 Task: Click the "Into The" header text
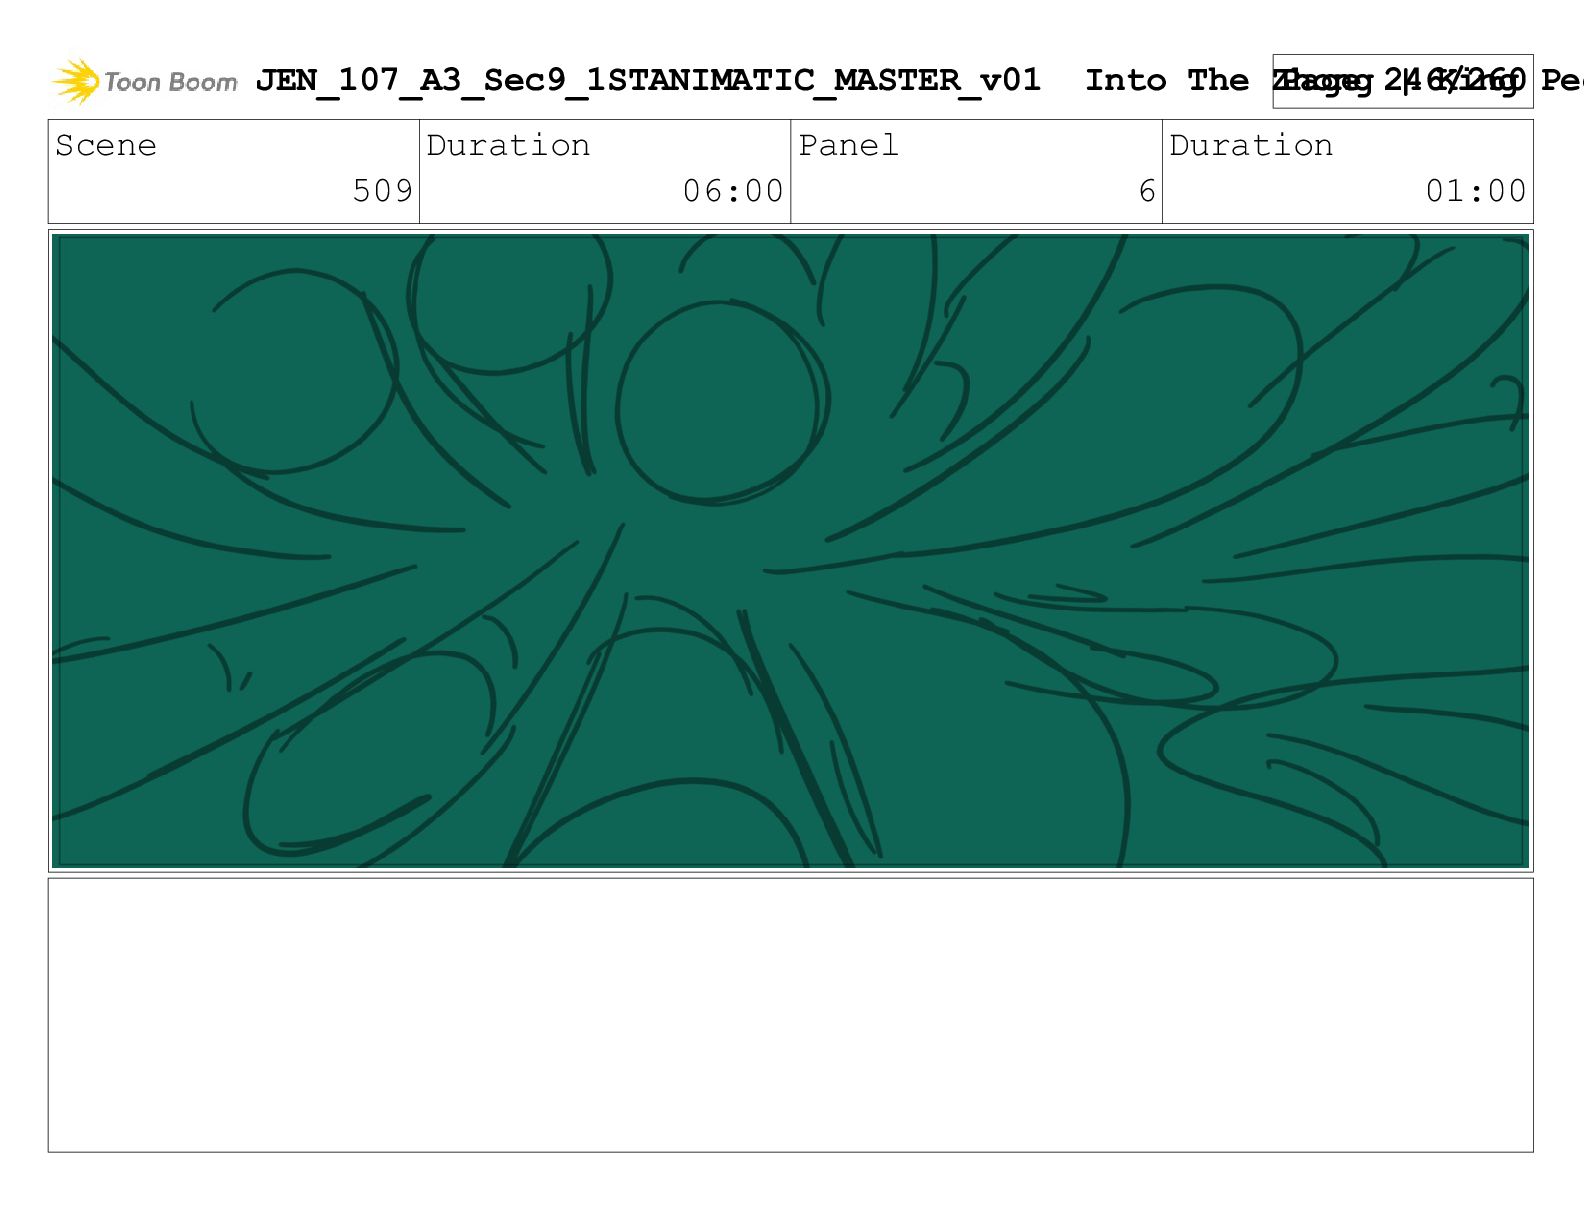[1167, 80]
